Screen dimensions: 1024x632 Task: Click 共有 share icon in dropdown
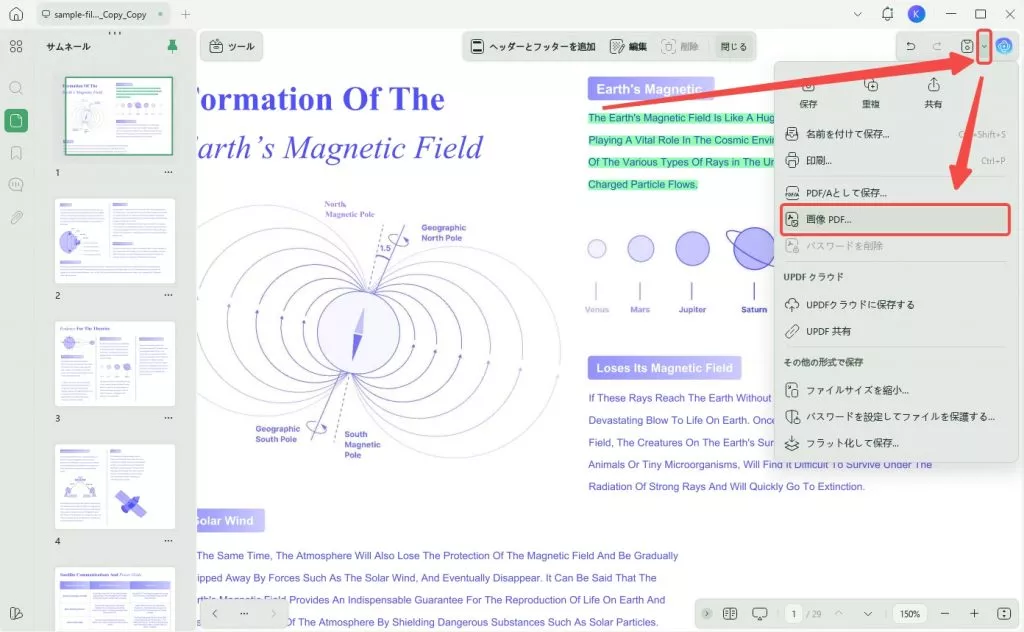(x=933, y=93)
